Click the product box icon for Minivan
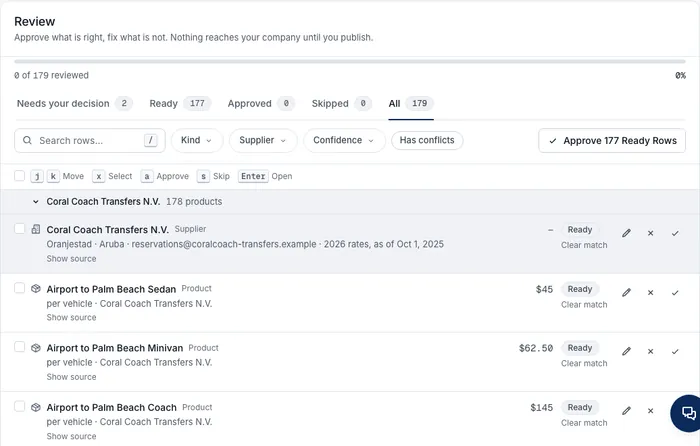The image size is (700, 446). coord(36,348)
